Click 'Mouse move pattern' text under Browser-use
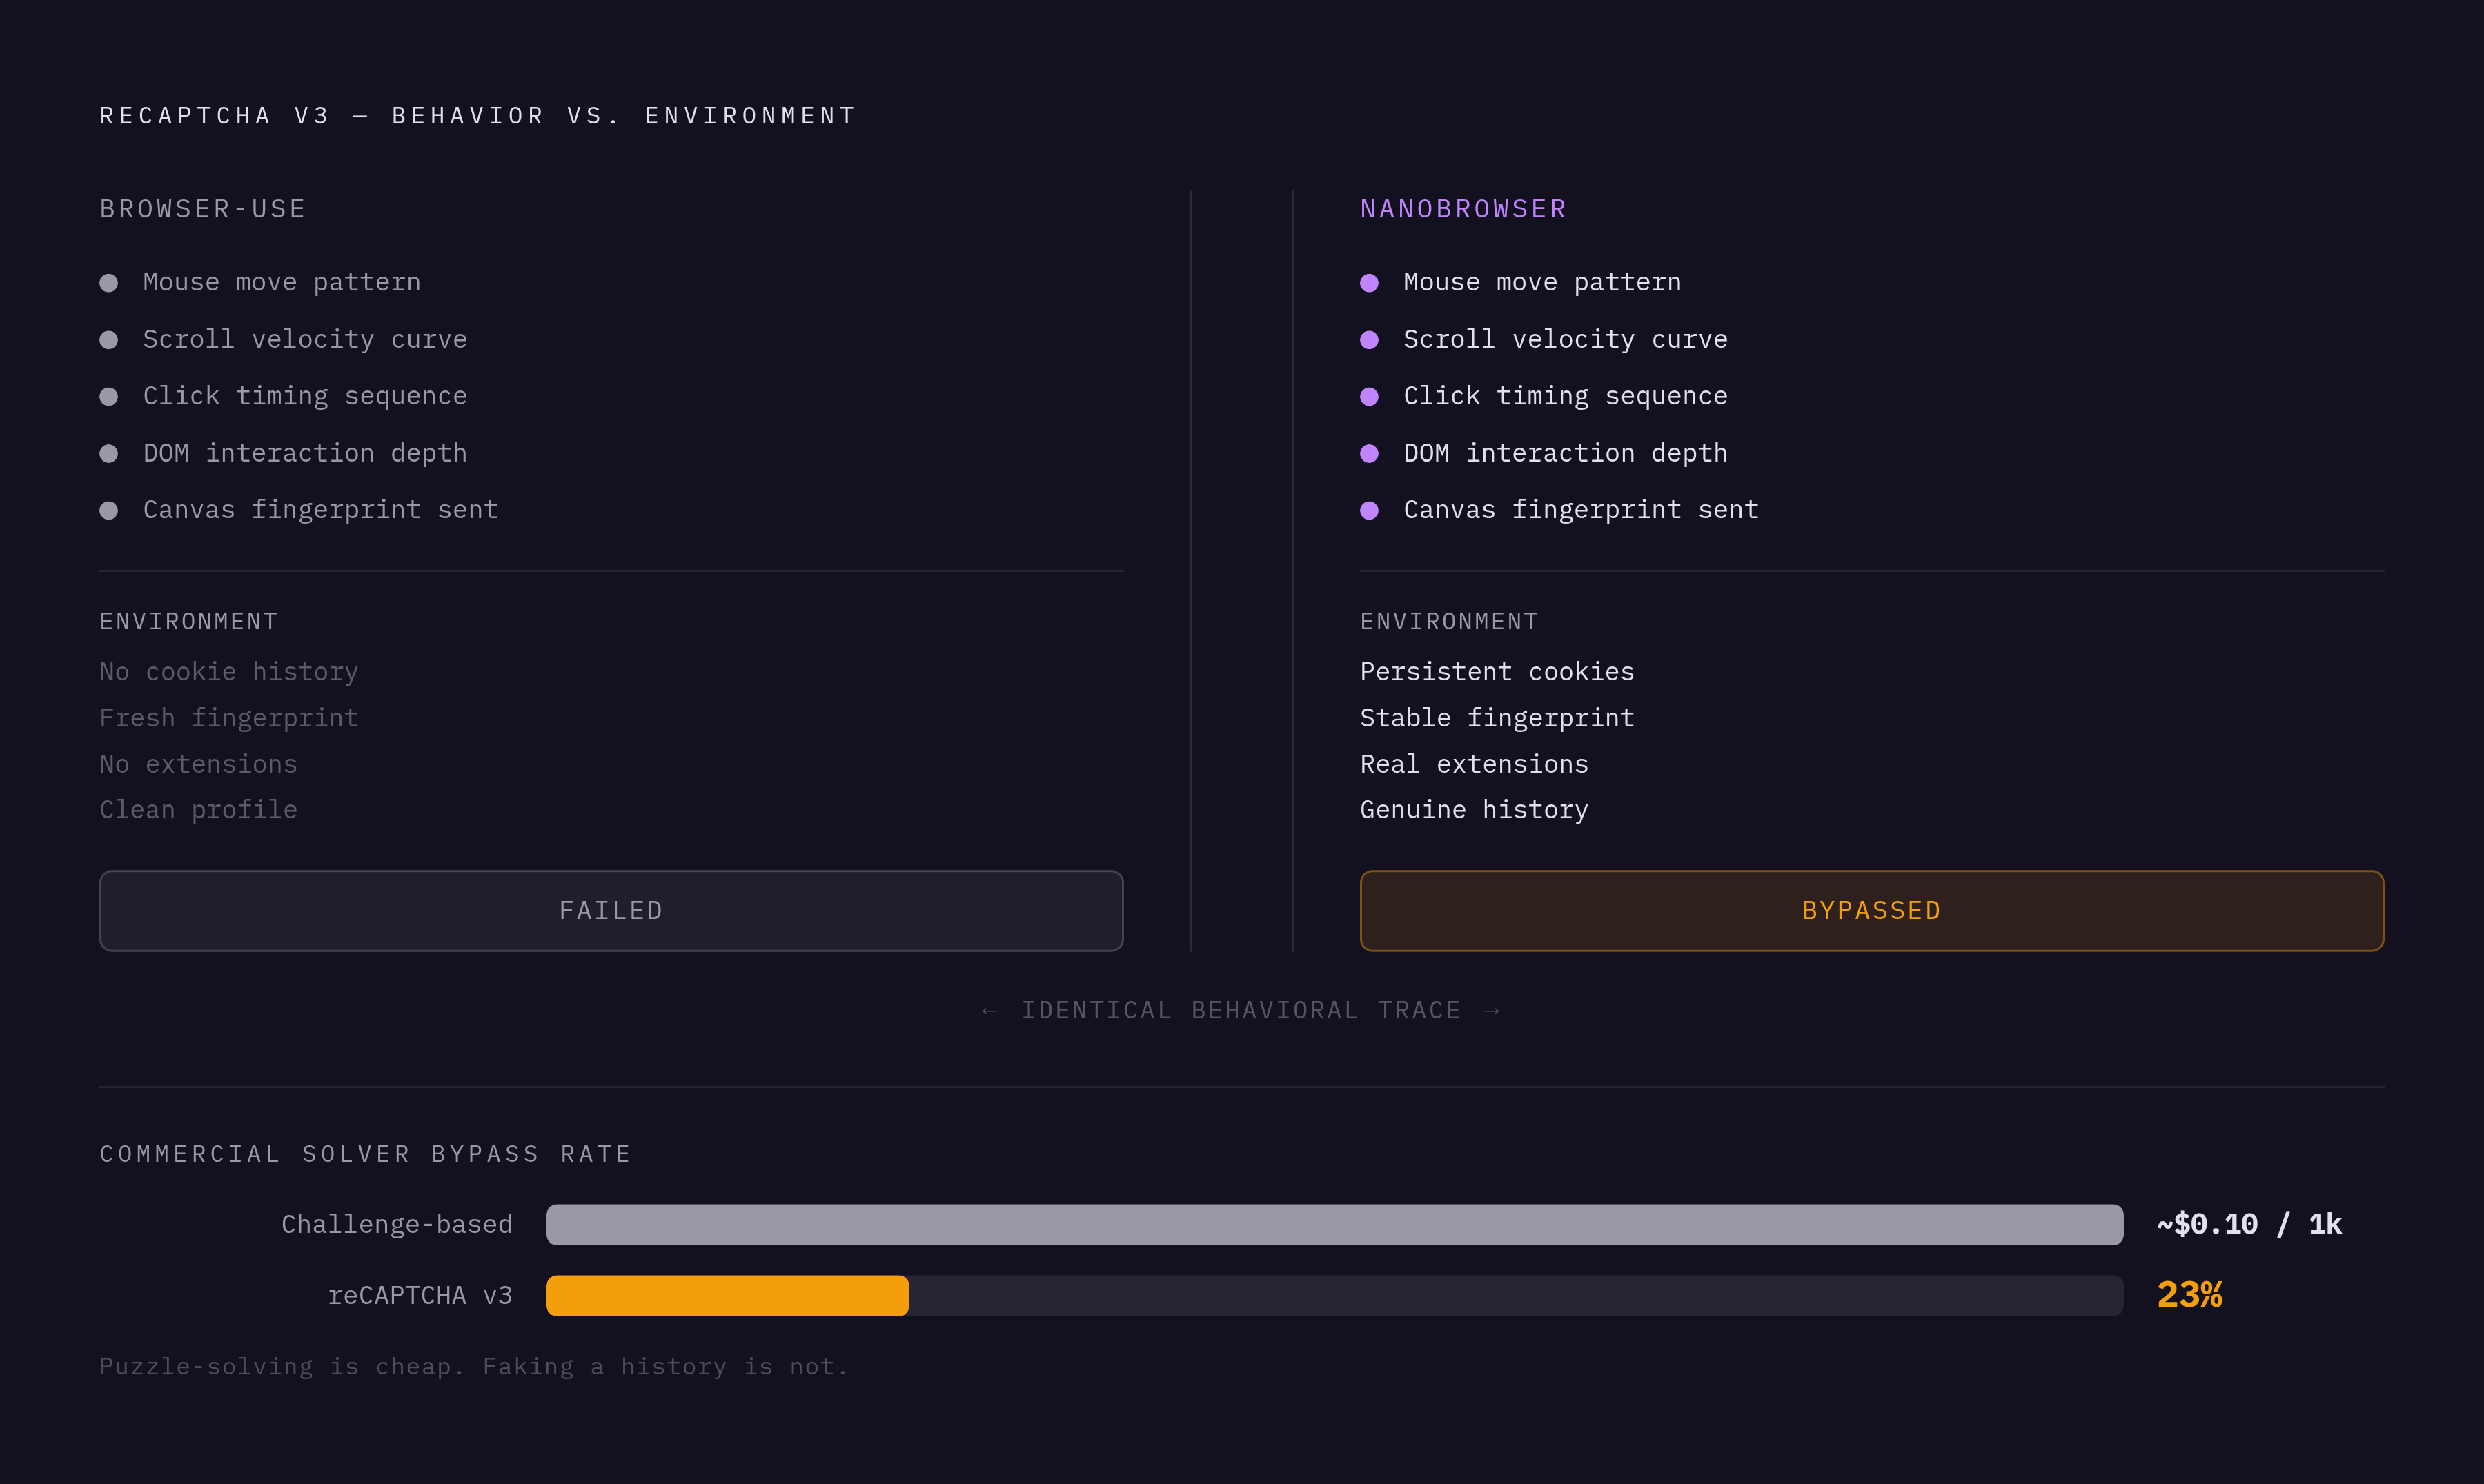Image resolution: width=2484 pixels, height=1484 pixels. coord(282,282)
